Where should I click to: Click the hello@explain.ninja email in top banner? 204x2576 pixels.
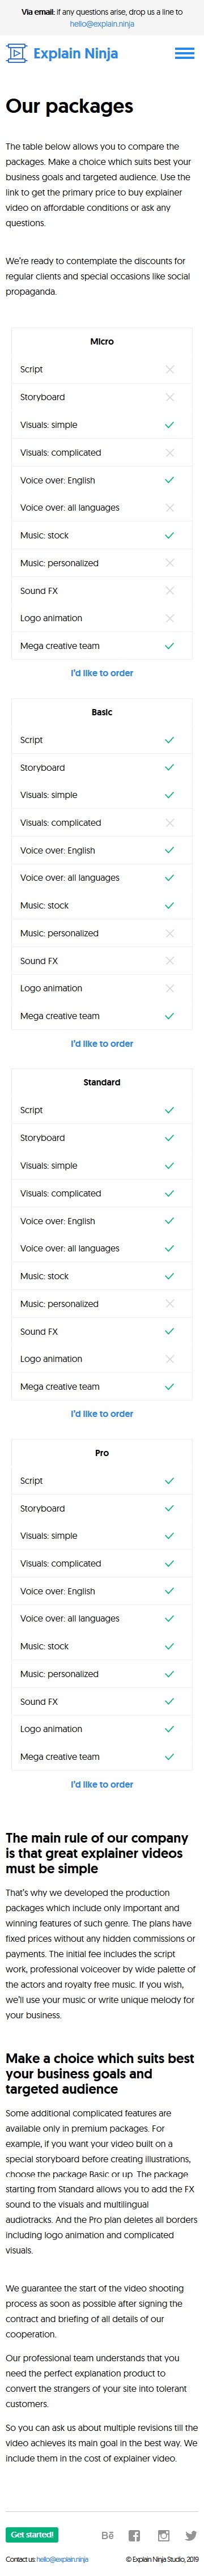102,24
